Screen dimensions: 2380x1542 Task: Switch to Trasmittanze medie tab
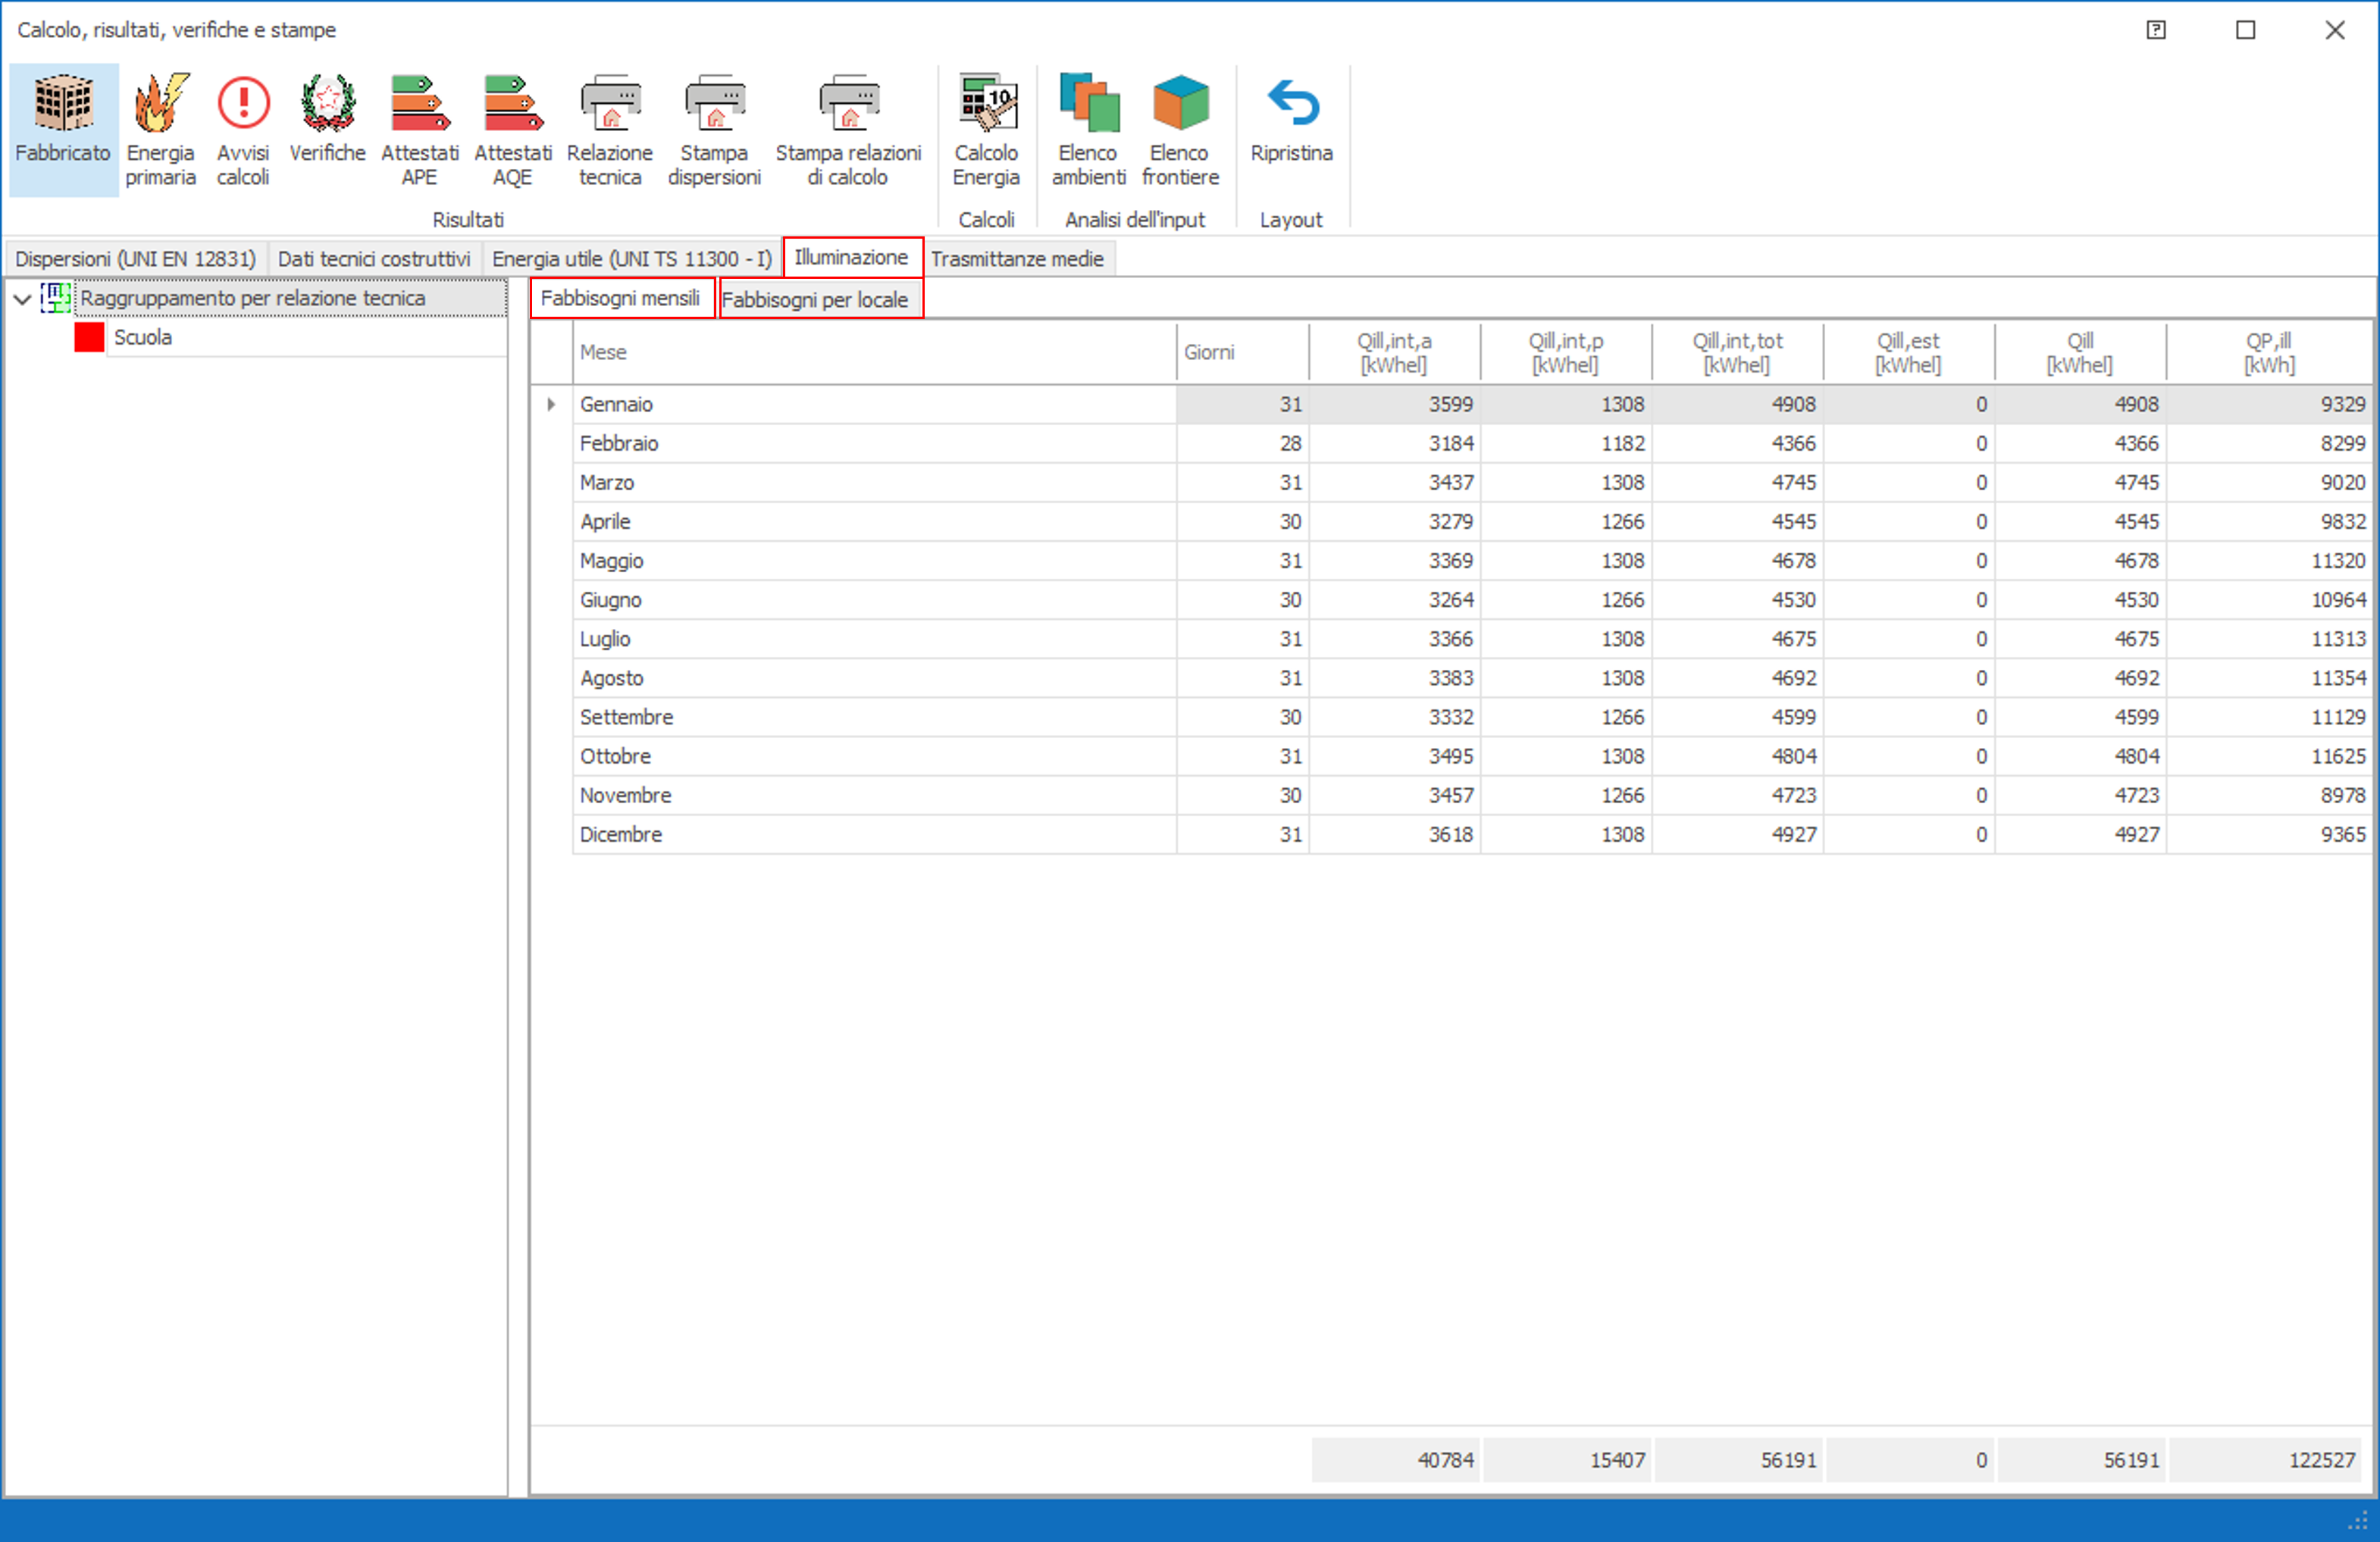[x=1017, y=259]
